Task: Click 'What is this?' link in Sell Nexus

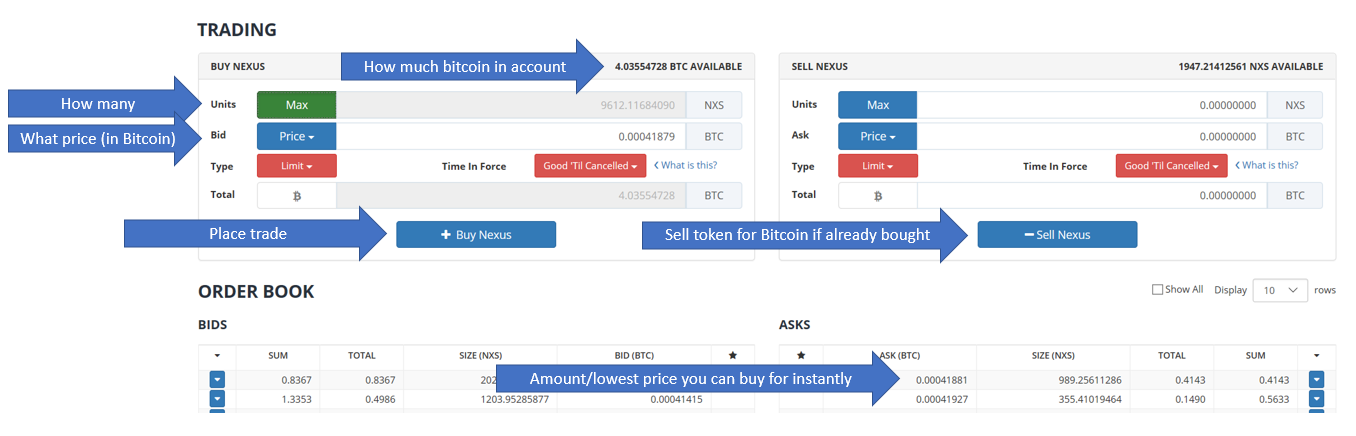Action: 1267,166
